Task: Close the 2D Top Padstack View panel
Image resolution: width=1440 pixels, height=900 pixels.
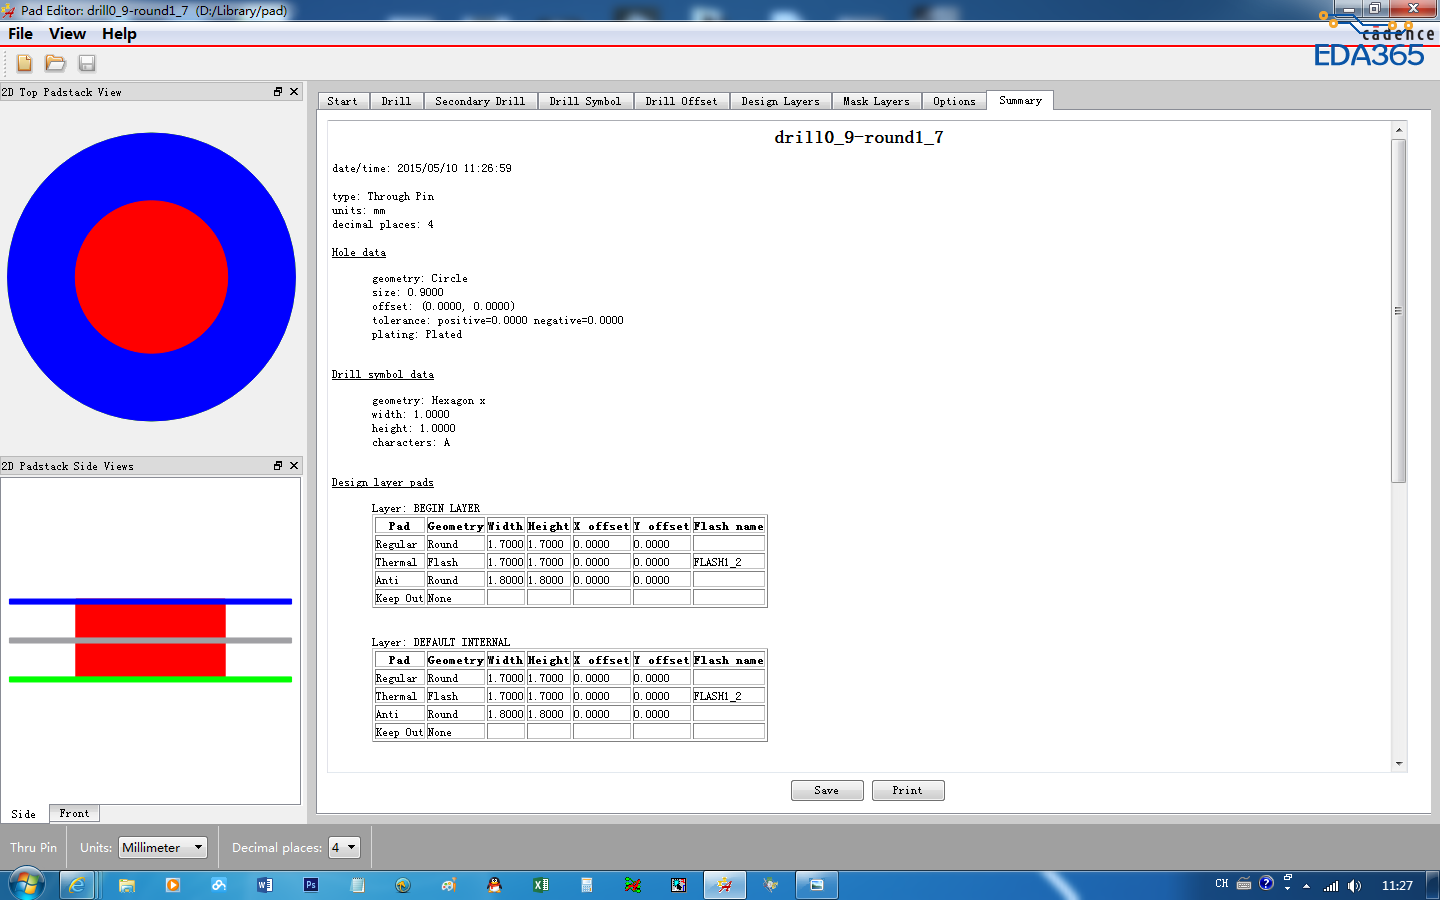Action: [x=294, y=91]
